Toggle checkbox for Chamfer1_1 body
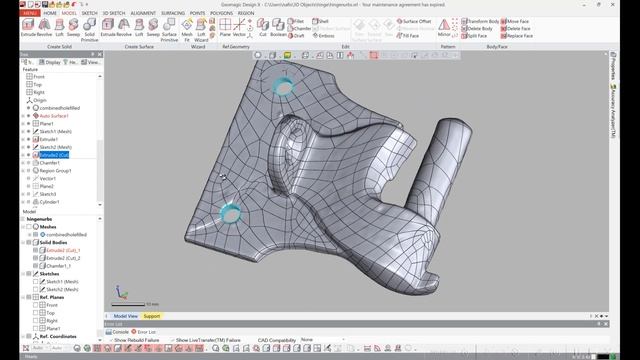 click(x=36, y=266)
